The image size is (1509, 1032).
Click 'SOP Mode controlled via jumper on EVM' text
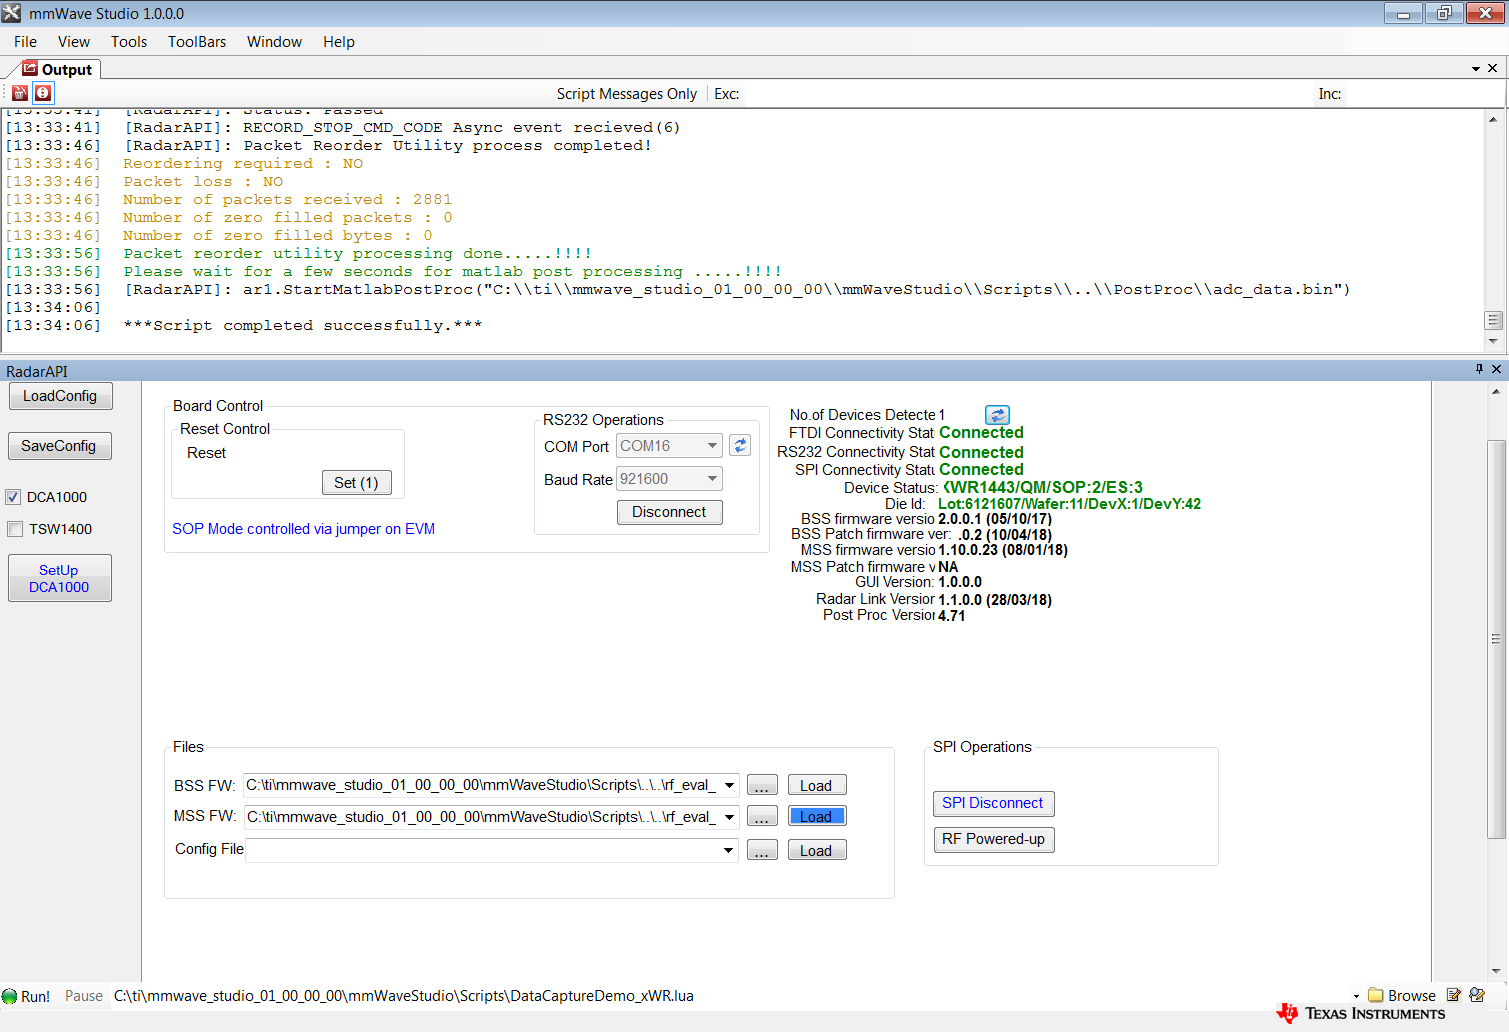[304, 529]
